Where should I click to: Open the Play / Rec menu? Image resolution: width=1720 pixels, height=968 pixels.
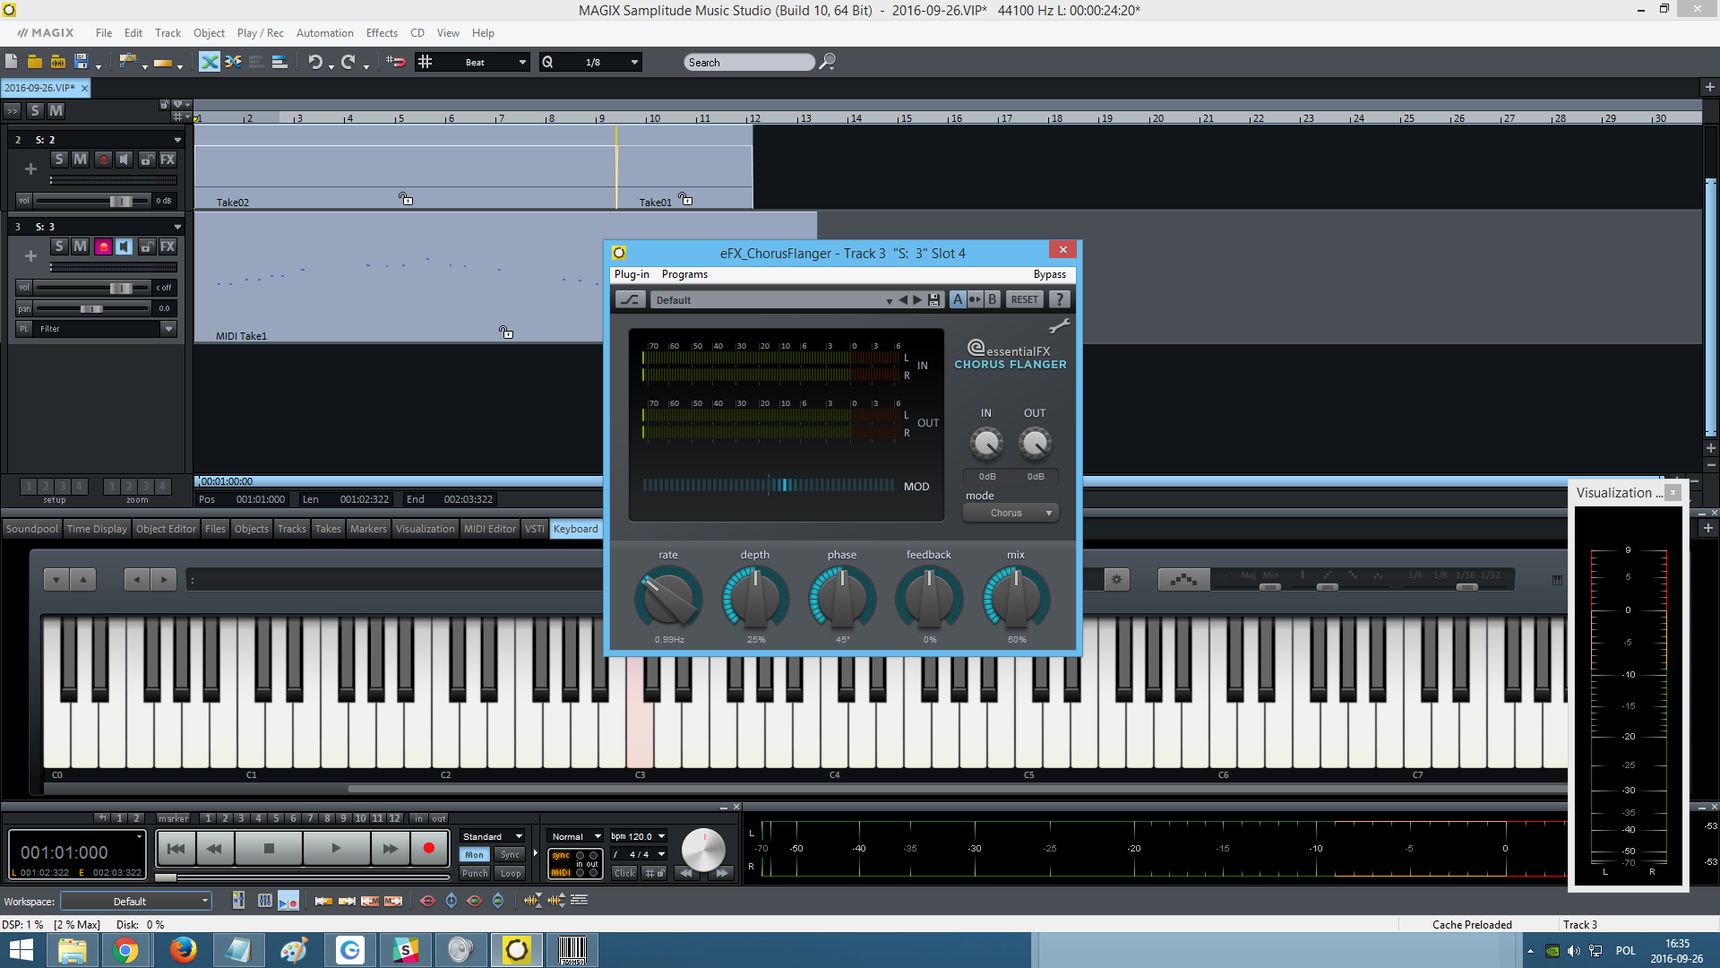tap(260, 33)
